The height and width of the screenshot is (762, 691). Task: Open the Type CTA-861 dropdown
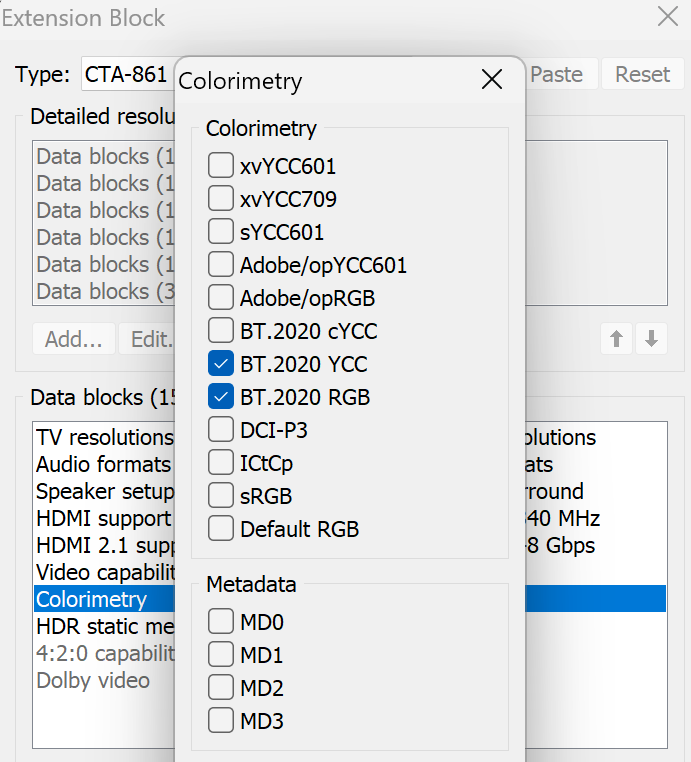[x=125, y=74]
